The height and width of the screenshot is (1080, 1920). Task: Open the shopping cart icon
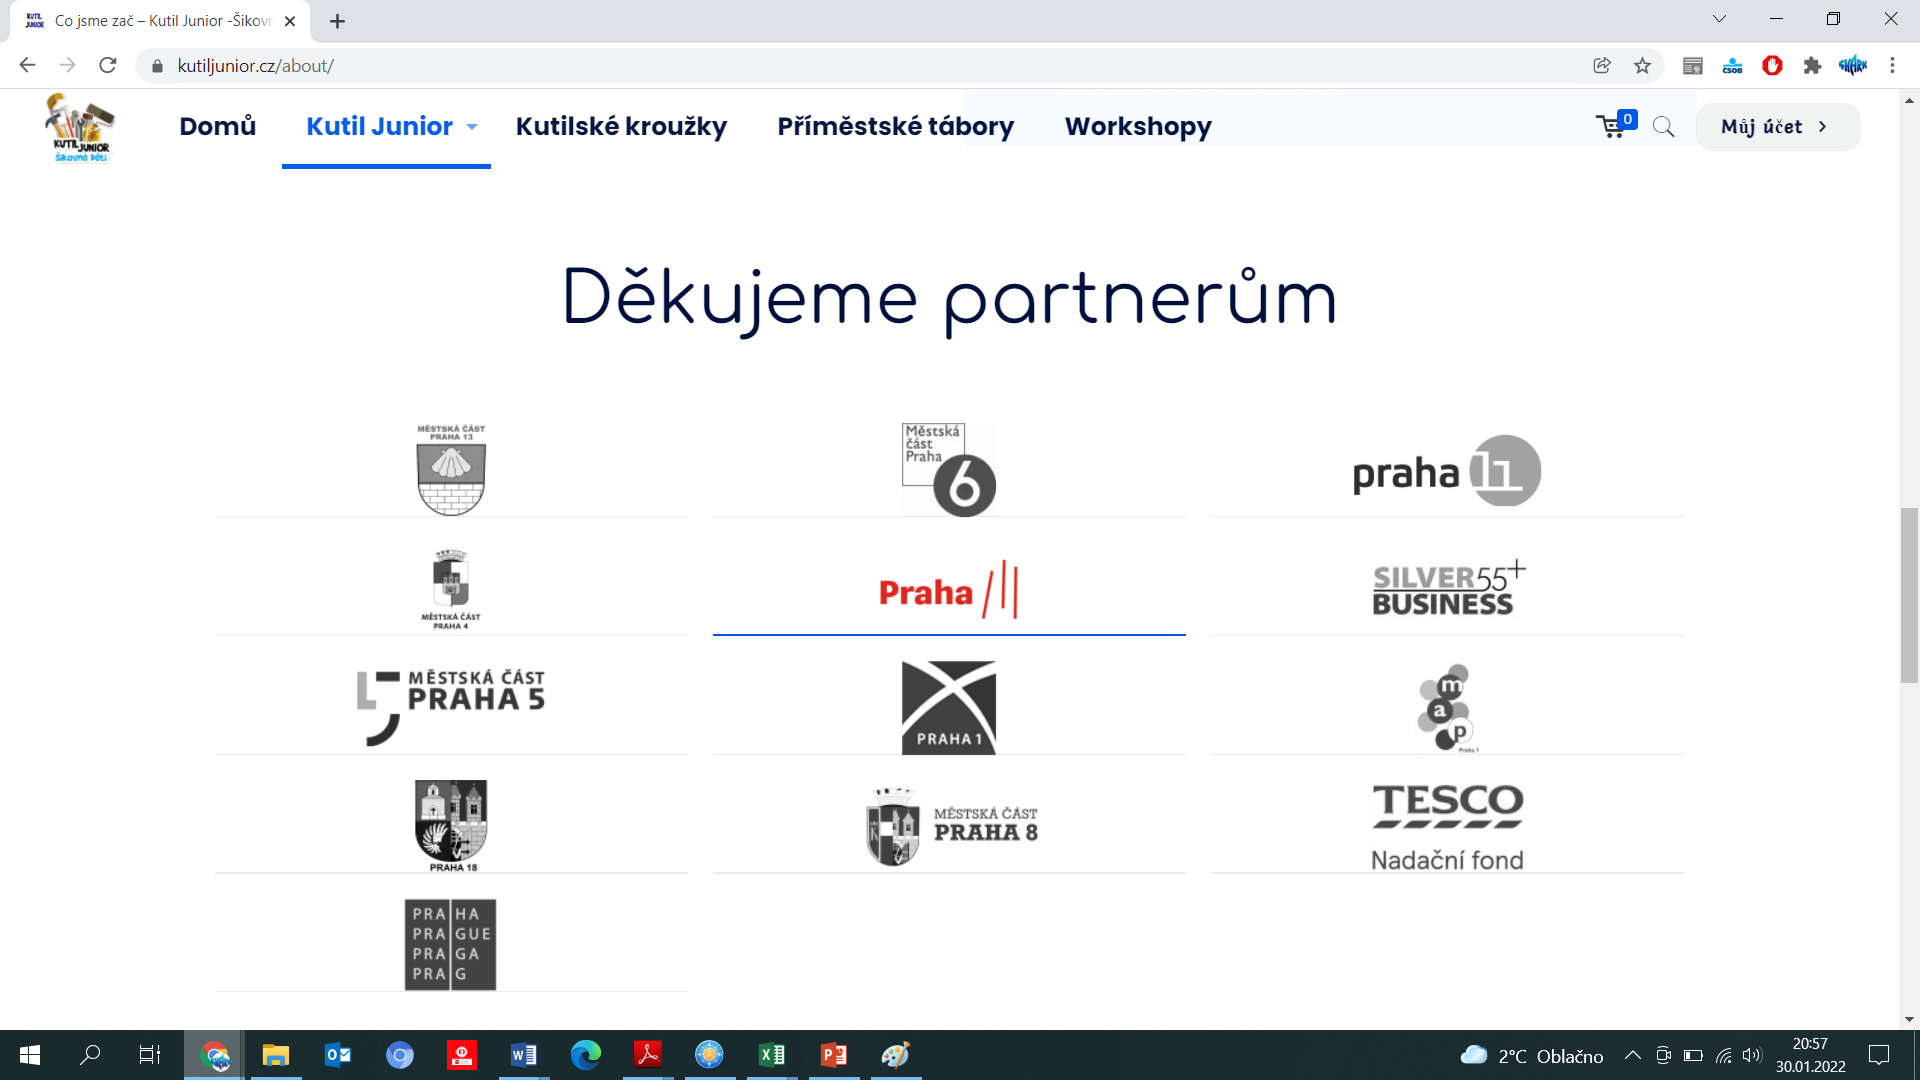pyautogui.click(x=1612, y=126)
